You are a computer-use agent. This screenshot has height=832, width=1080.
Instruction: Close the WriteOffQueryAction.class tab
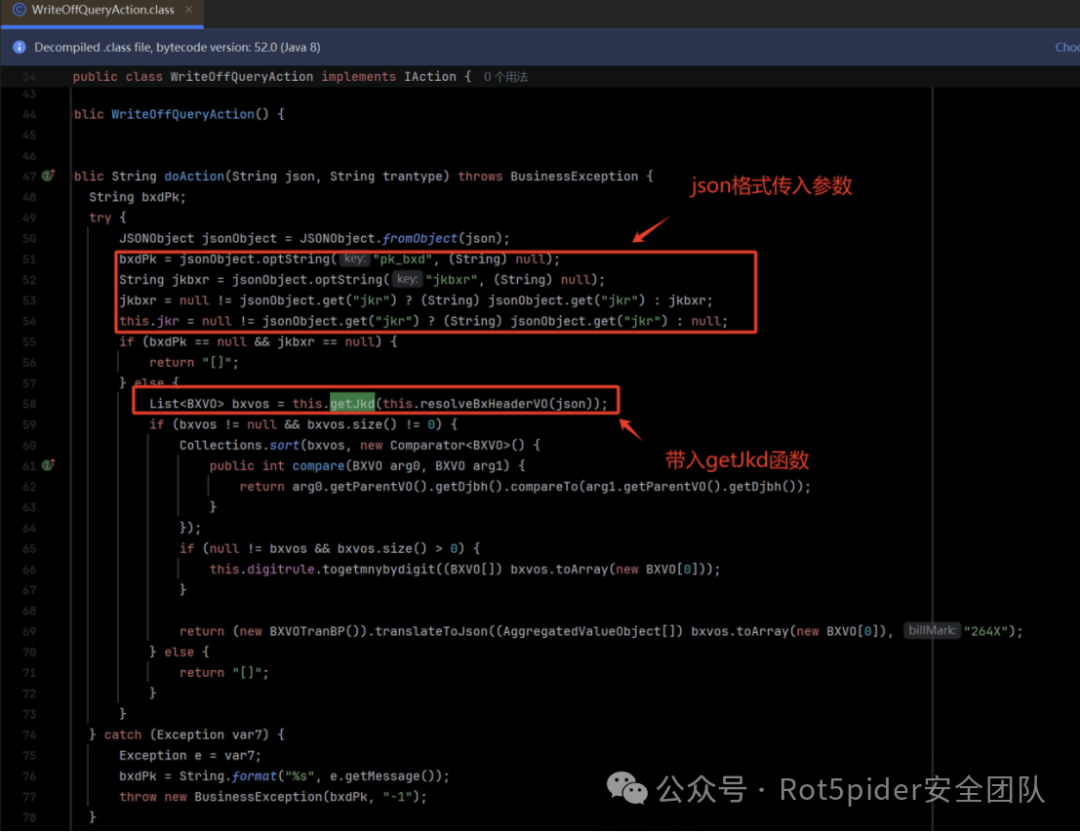(189, 10)
